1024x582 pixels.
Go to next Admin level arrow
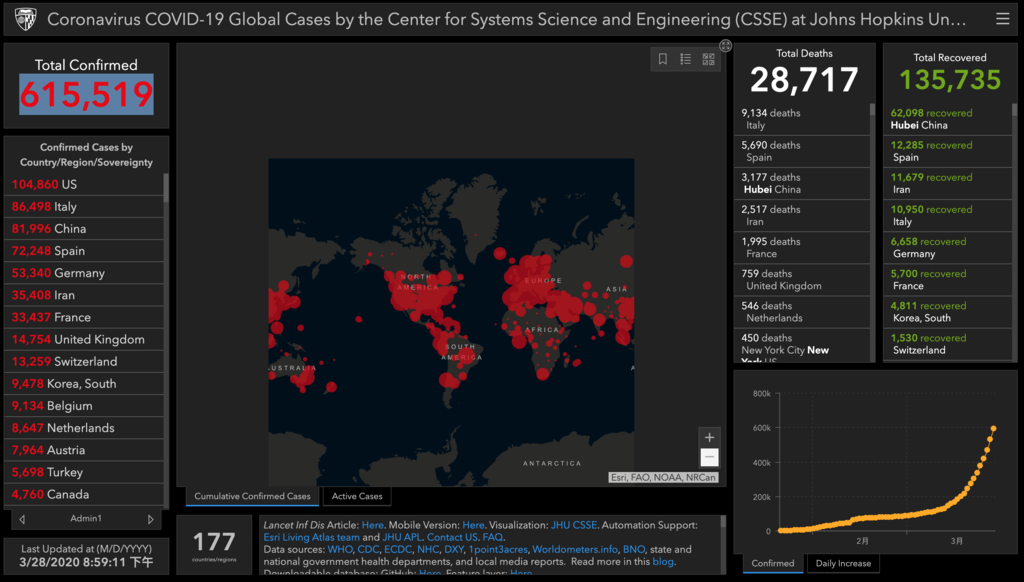150,519
